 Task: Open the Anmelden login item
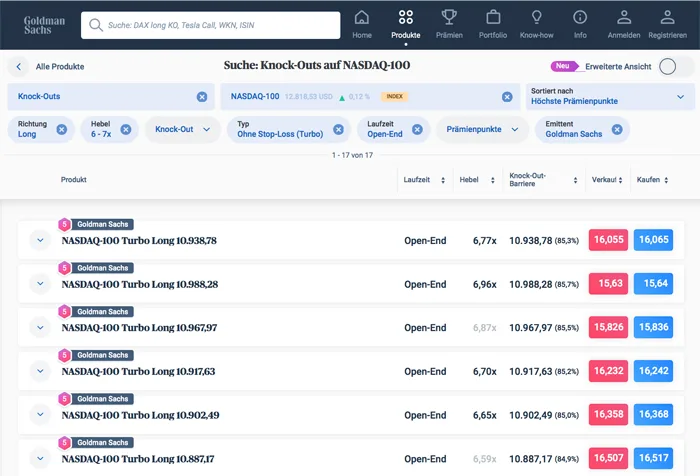[624, 25]
